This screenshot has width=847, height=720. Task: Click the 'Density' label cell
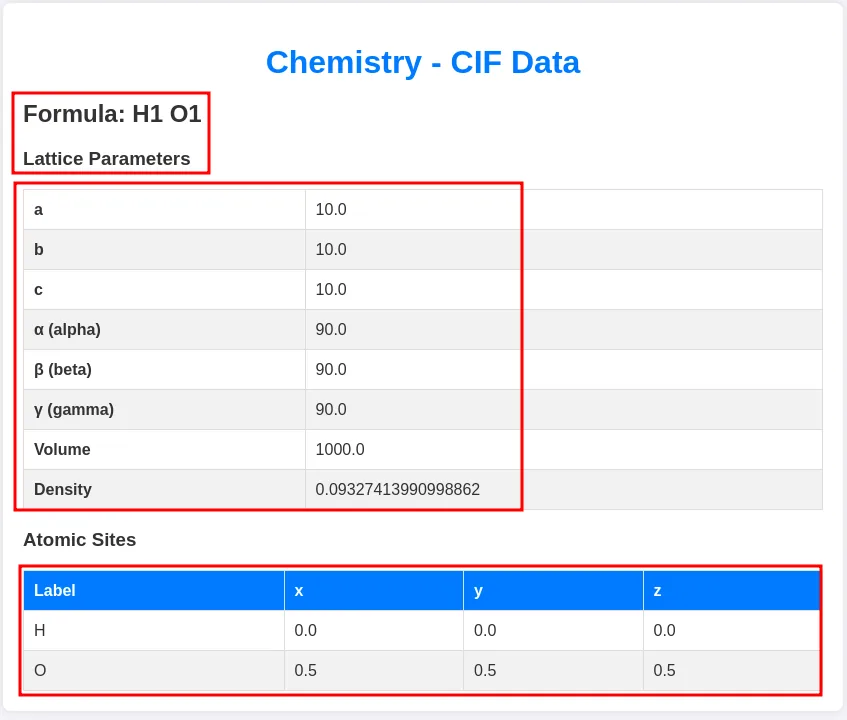pos(164,489)
